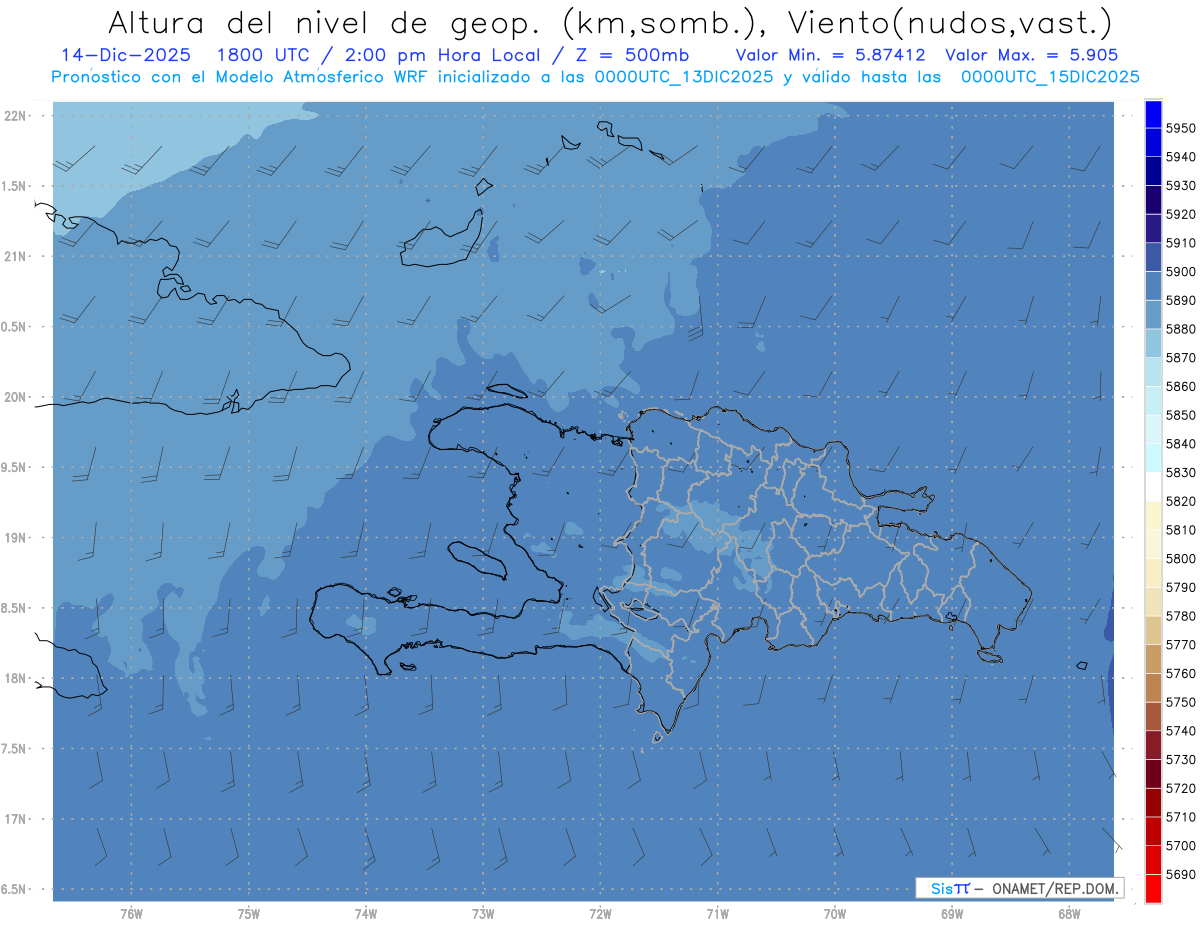Click the '73W' longitude label
The image size is (1200, 927).
(483, 913)
